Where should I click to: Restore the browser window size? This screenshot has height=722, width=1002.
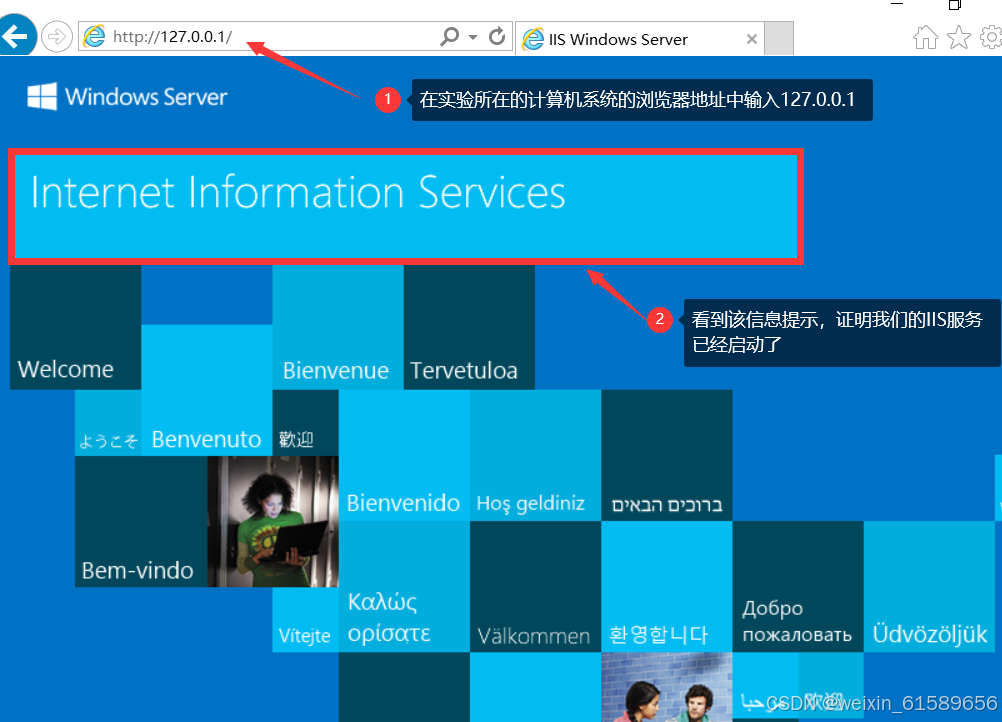point(955,4)
